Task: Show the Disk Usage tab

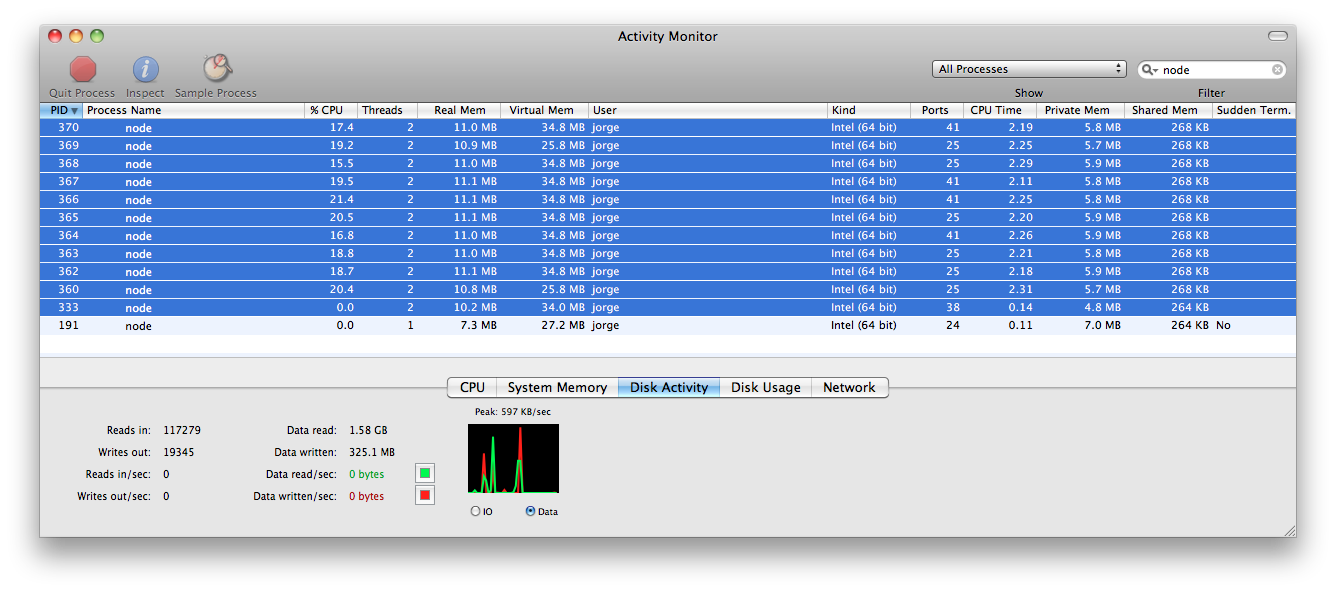Action: pyautogui.click(x=765, y=388)
